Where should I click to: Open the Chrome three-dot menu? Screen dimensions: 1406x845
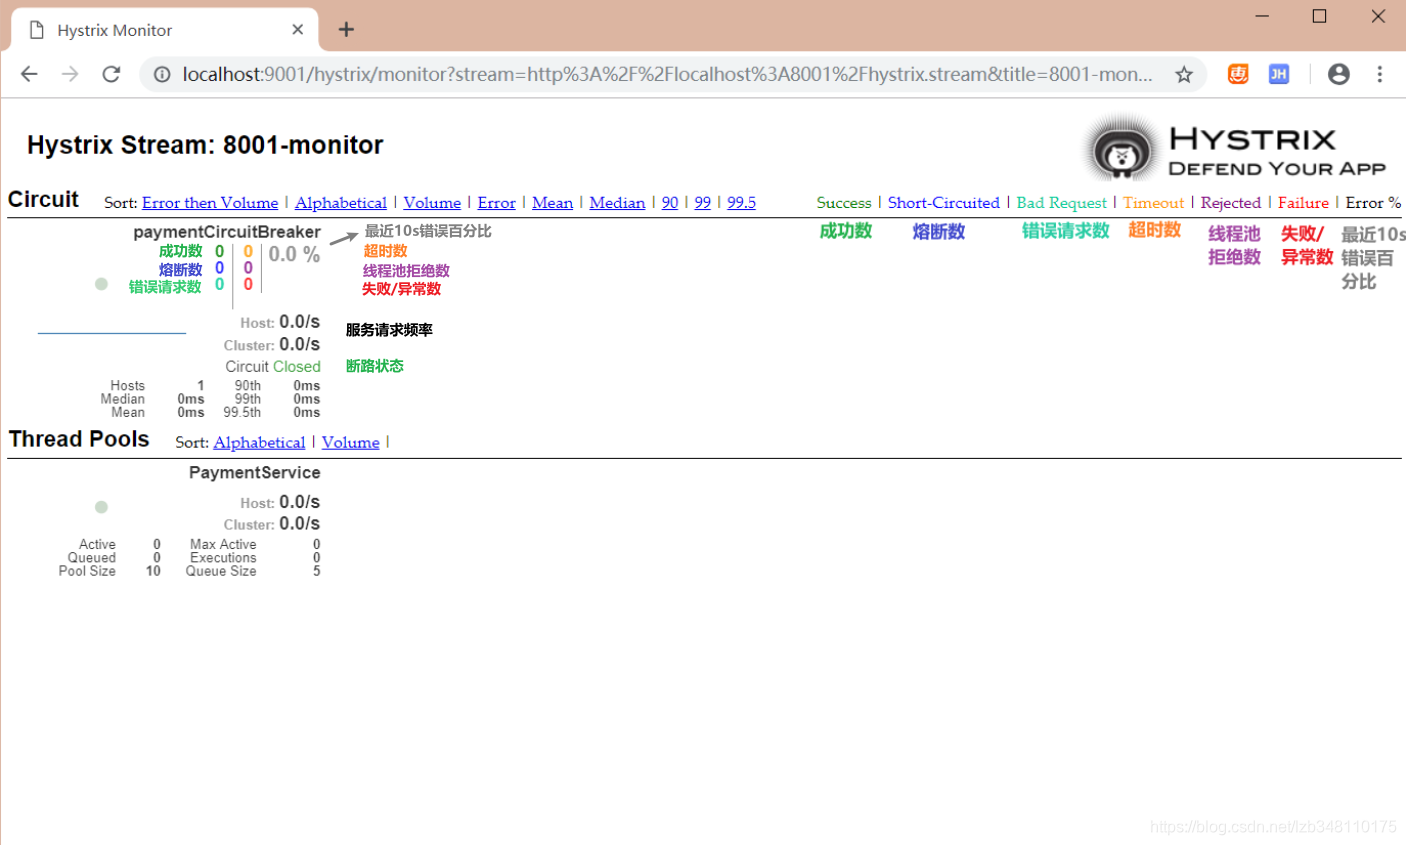(1380, 74)
